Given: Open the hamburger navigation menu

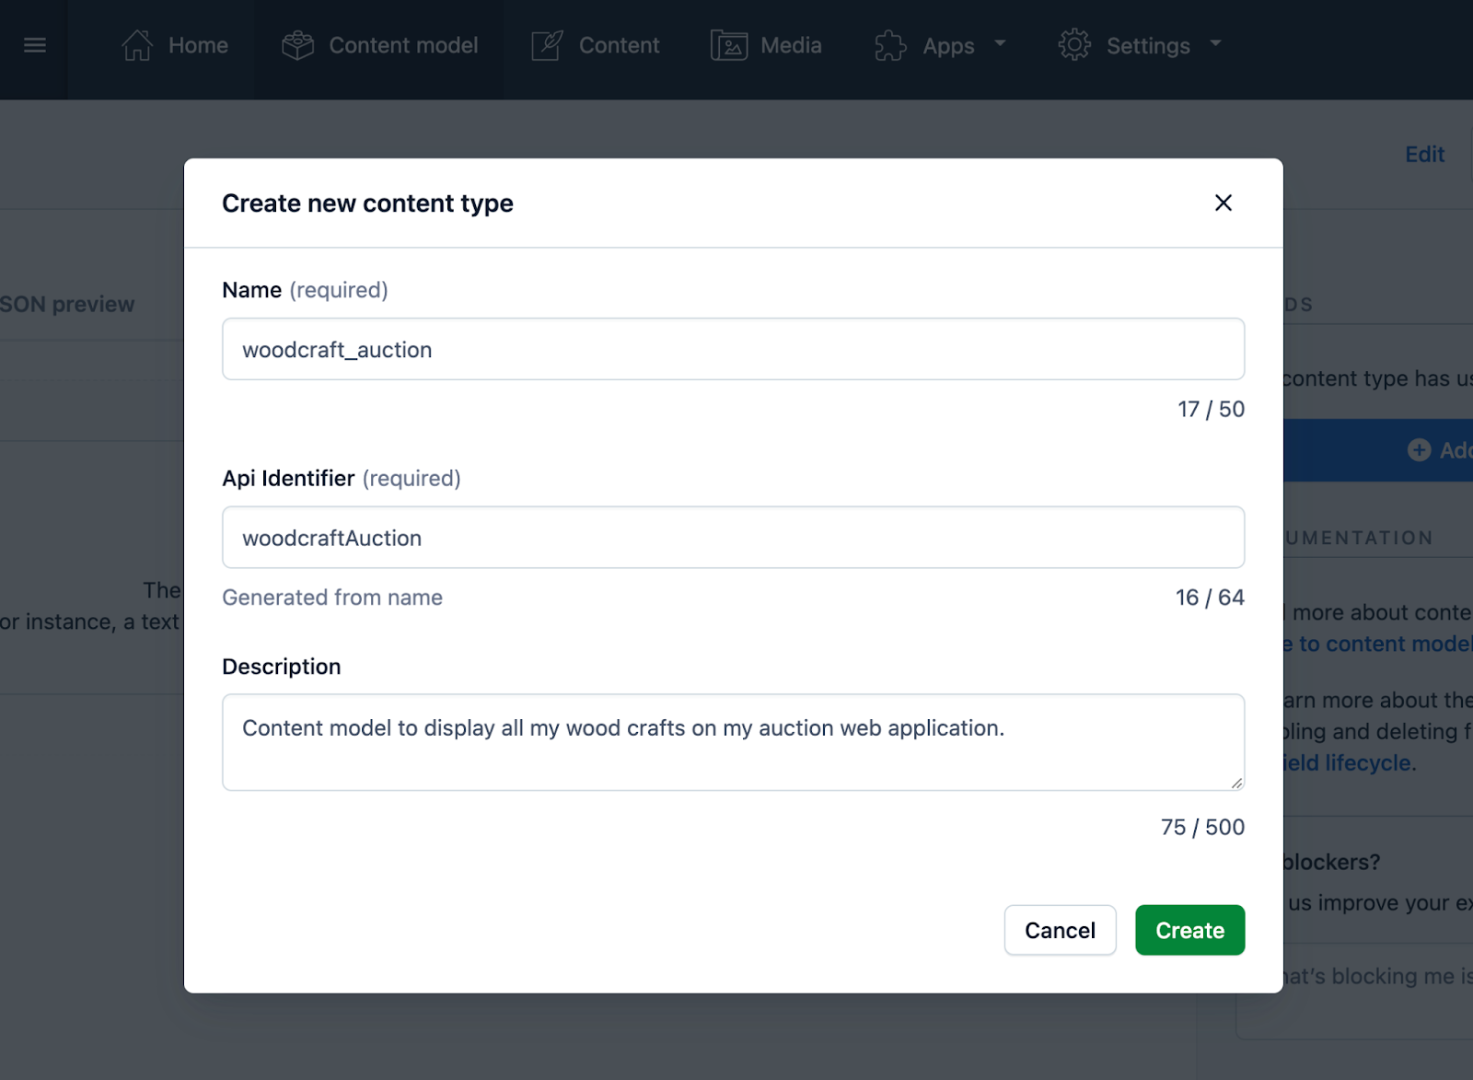Looking at the screenshot, I should click(33, 44).
